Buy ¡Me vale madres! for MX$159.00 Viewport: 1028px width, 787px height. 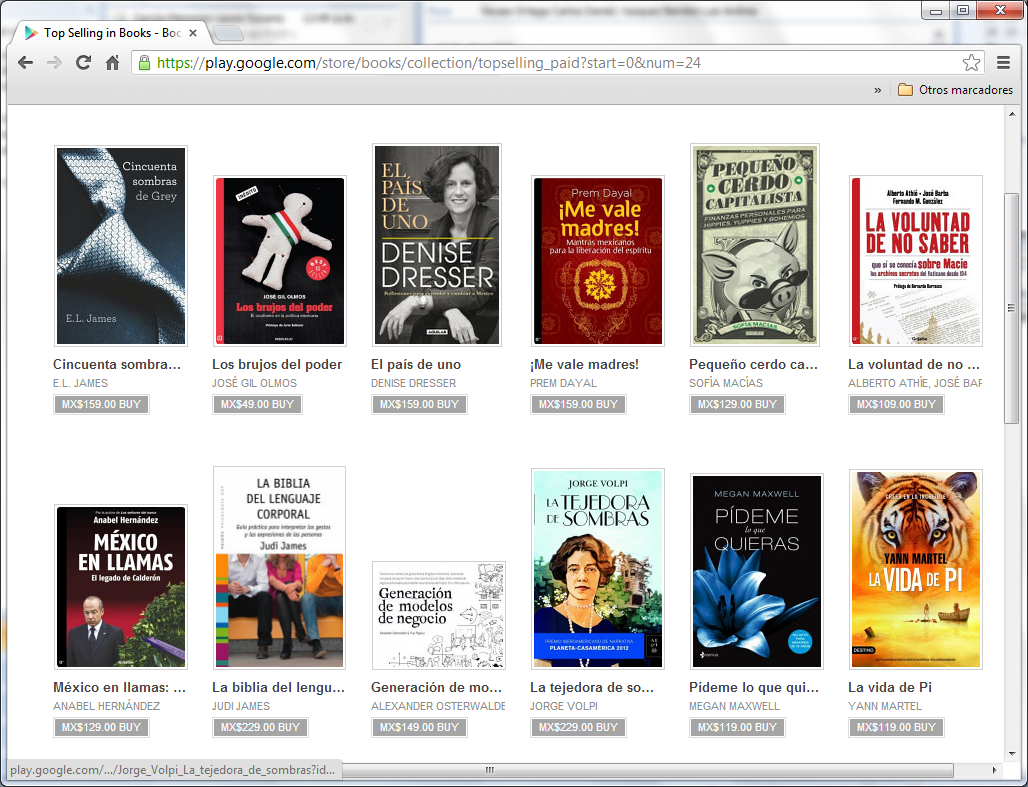[578, 405]
